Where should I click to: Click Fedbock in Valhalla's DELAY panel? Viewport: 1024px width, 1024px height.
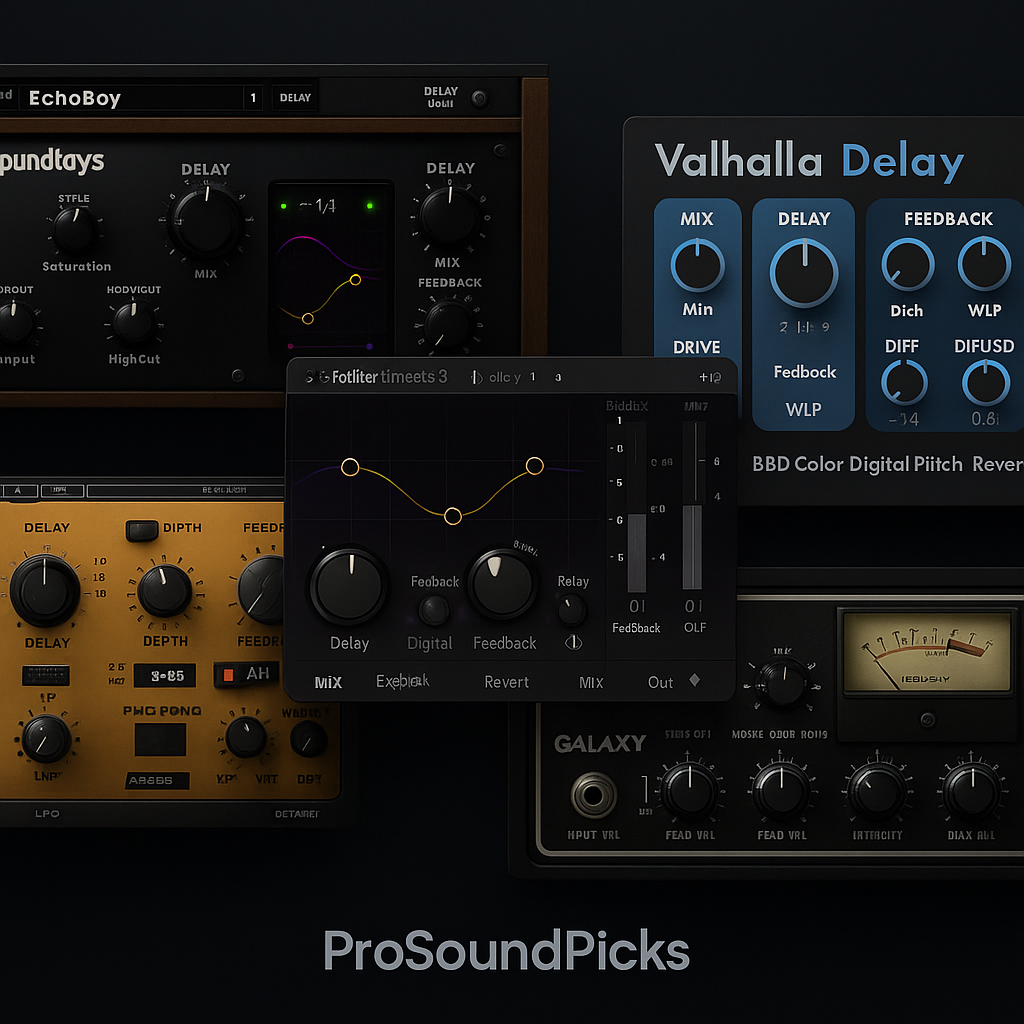[805, 372]
